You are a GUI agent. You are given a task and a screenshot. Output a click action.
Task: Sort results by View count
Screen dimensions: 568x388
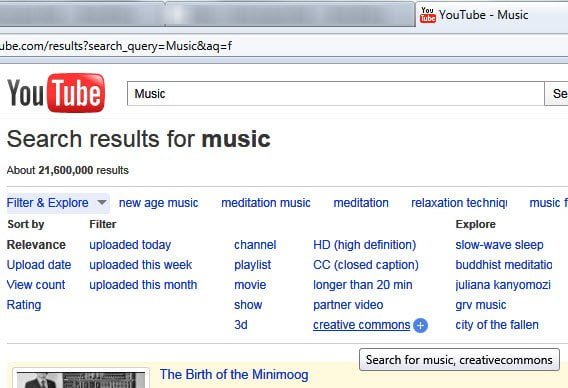tap(36, 285)
